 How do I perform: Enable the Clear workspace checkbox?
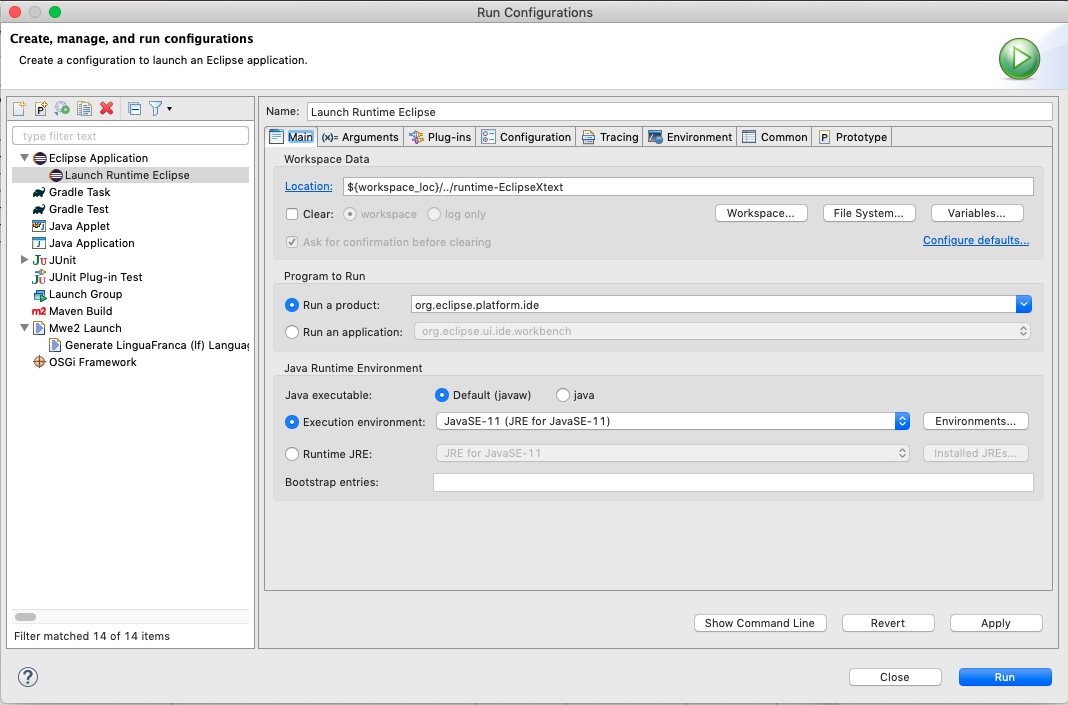(292, 214)
